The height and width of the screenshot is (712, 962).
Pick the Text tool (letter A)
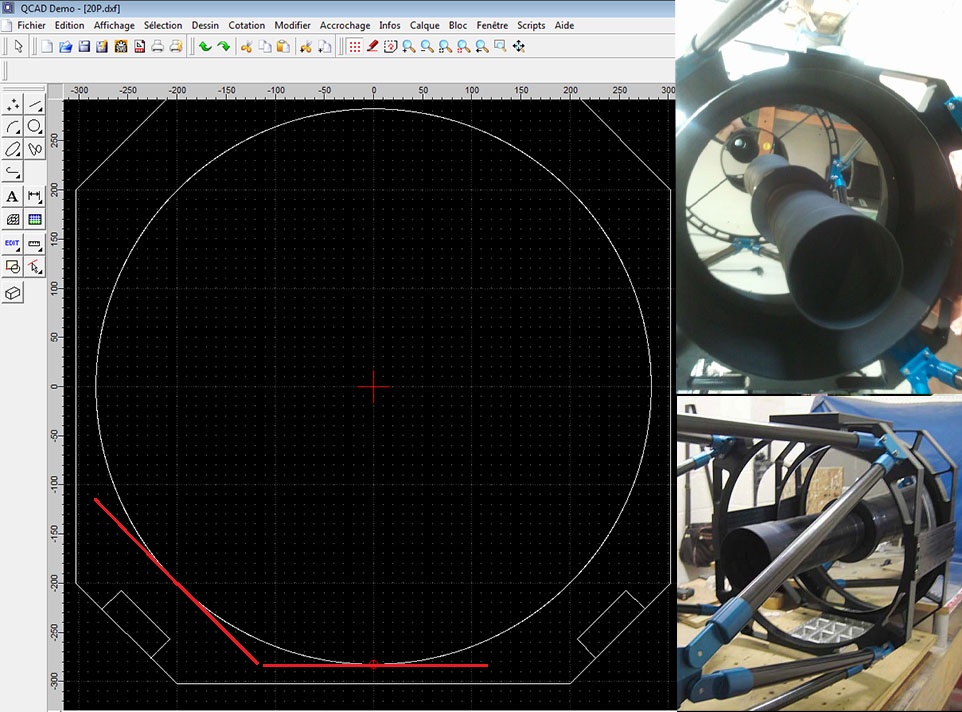[x=13, y=197]
